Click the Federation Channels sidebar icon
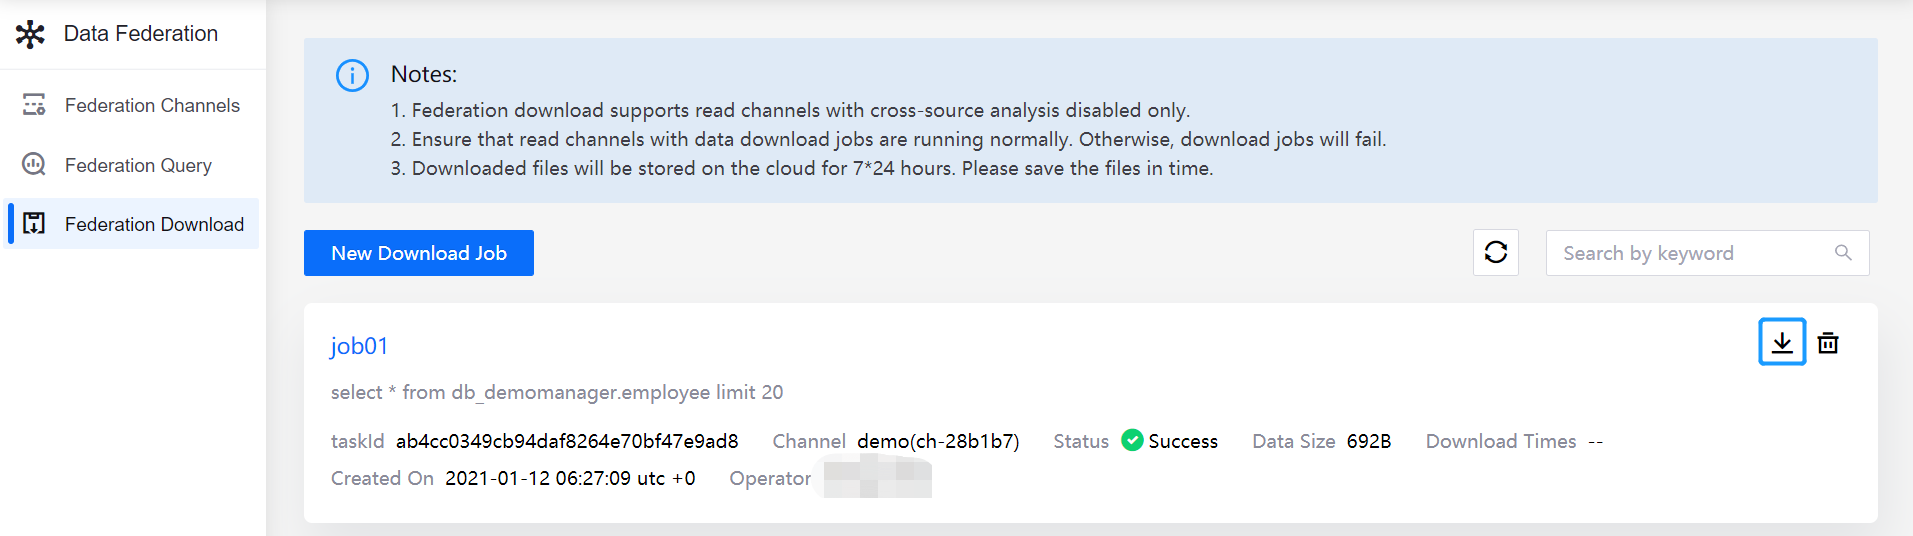This screenshot has width=1913, height=536. pyautogui.click(x=34, y=105)
